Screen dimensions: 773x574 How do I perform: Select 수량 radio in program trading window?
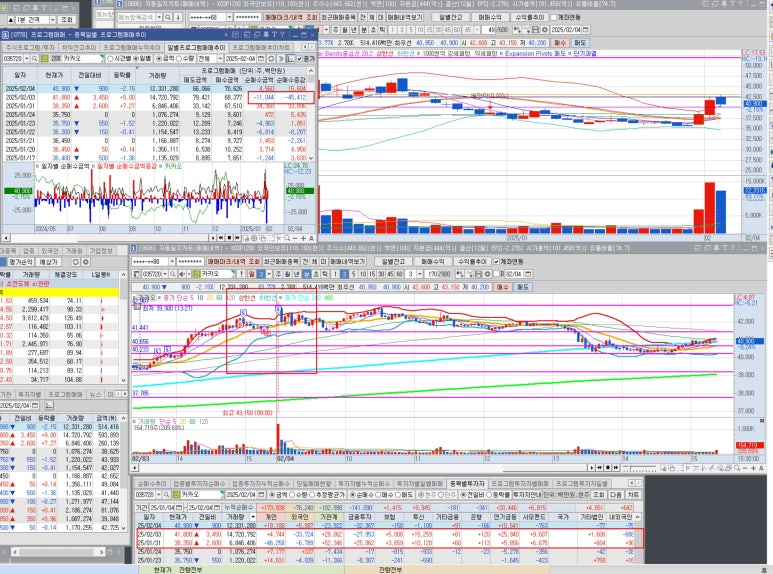pyautogui.click(x=185, y=58)
